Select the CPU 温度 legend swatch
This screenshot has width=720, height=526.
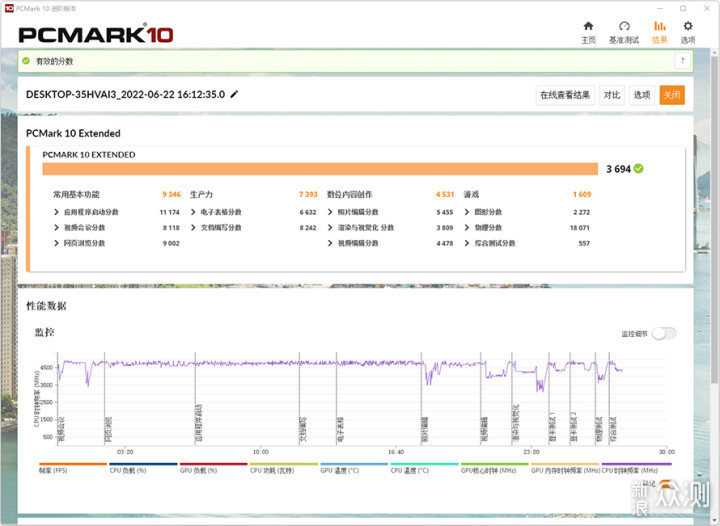point(424,464)
